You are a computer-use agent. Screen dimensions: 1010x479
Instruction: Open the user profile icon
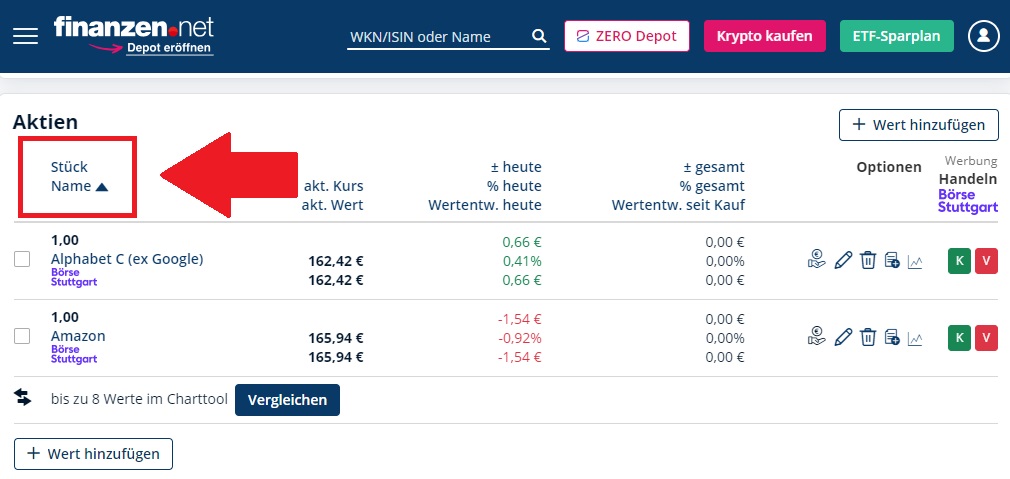[x=984, y=36]
